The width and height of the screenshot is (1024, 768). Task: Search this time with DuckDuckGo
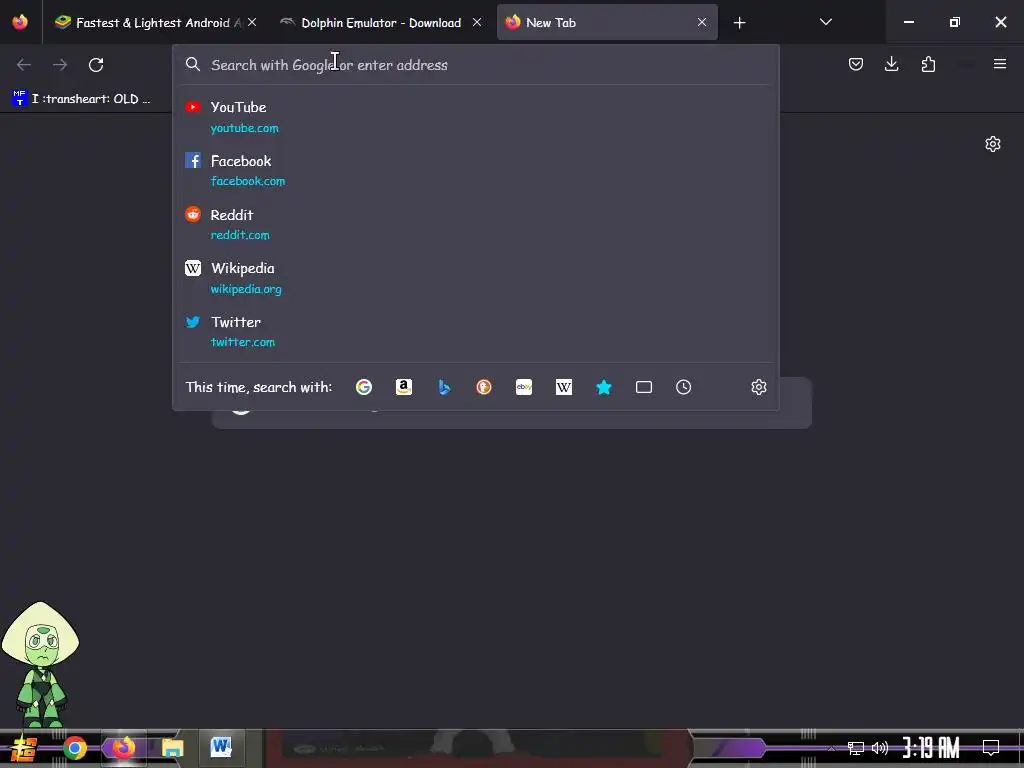(x=484, y=387)
